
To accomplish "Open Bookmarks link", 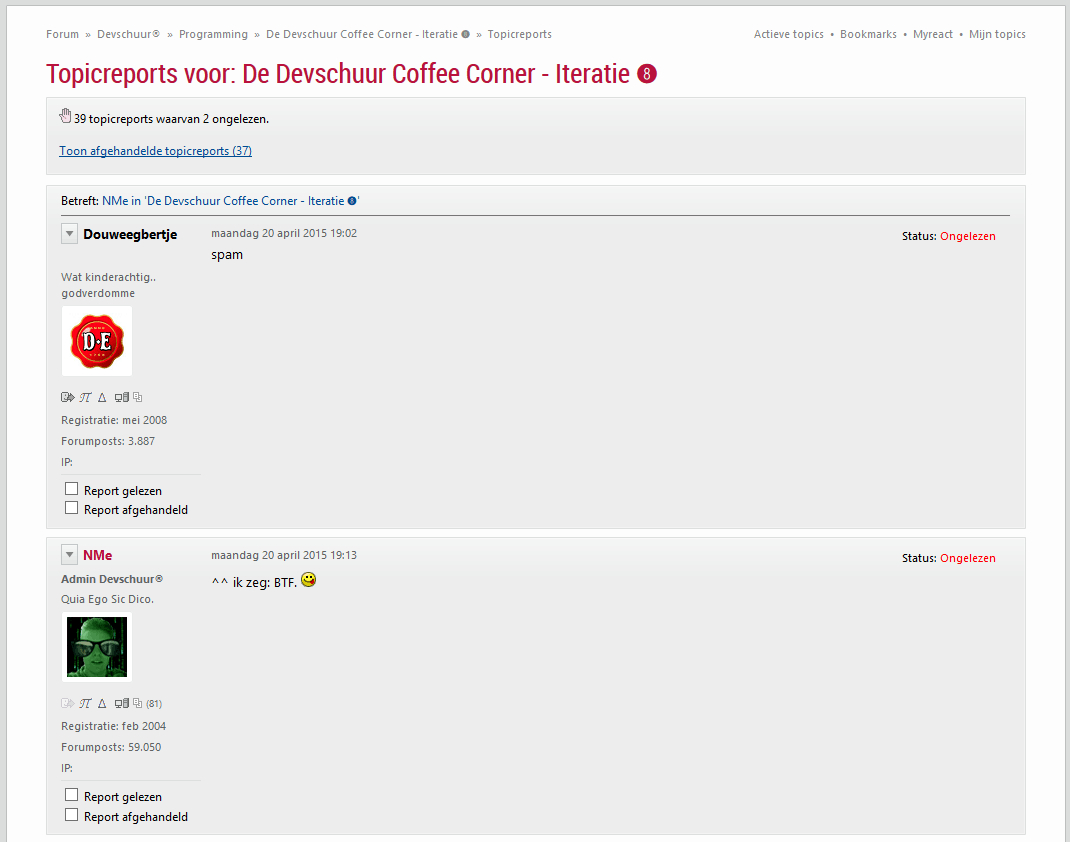I will 868,34.
